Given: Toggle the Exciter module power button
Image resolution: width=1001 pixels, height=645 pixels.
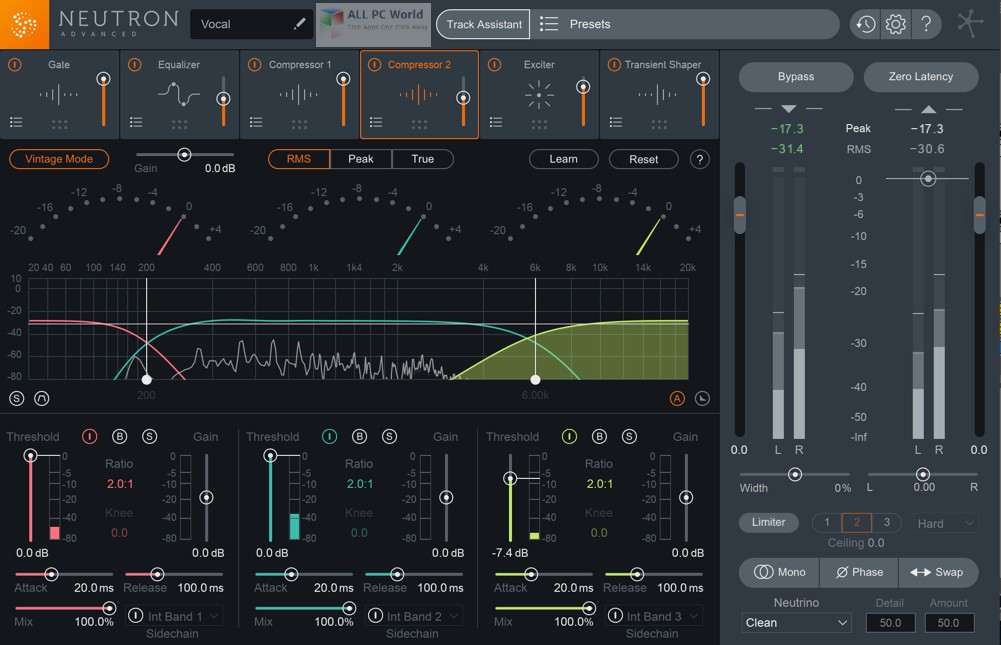Looking at the screenshot, I should [x=495, y=64].
